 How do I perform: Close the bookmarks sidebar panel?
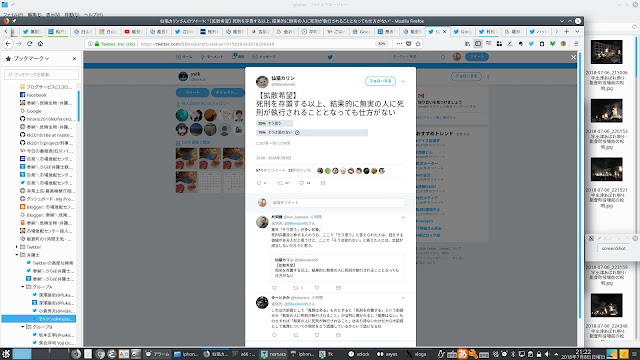click(74, 59)
